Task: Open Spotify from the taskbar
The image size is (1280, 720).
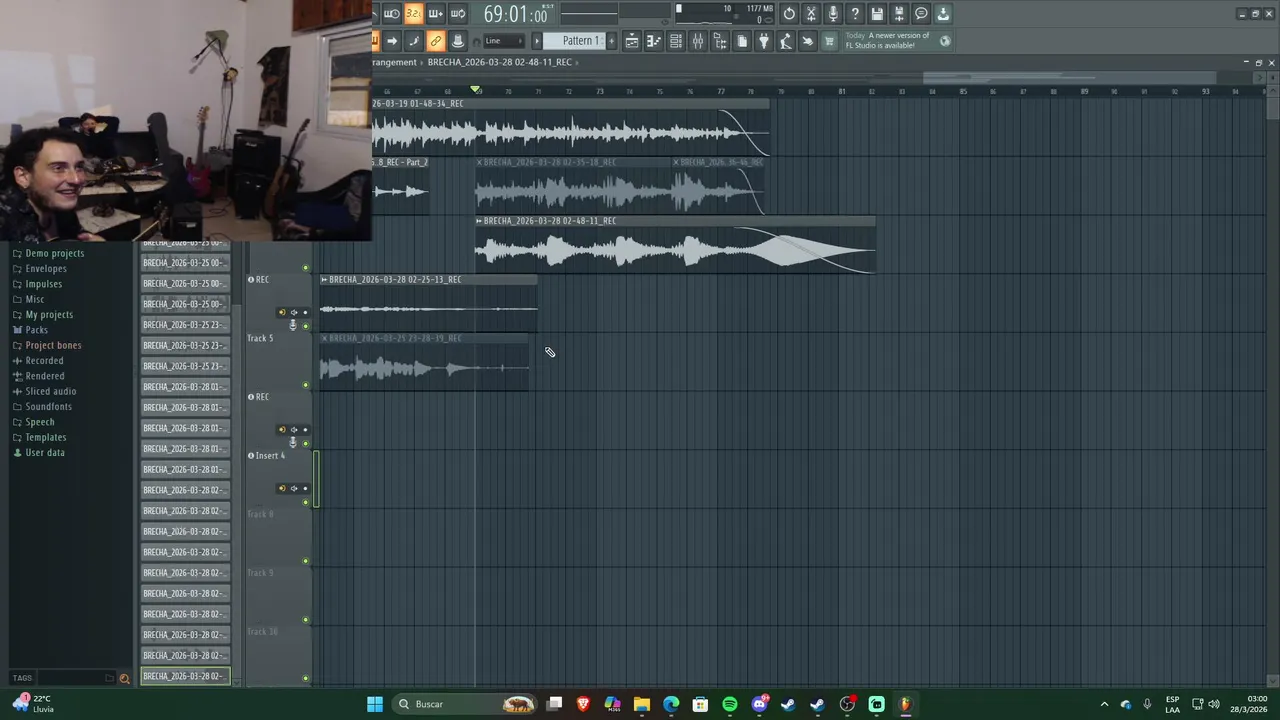Action: (x=730, y=704)
